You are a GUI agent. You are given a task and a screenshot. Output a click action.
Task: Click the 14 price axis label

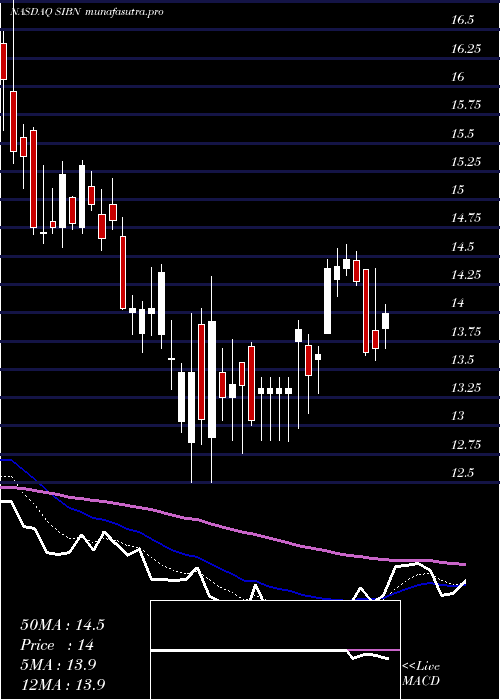pyautogui.click(x=458, y=303)
